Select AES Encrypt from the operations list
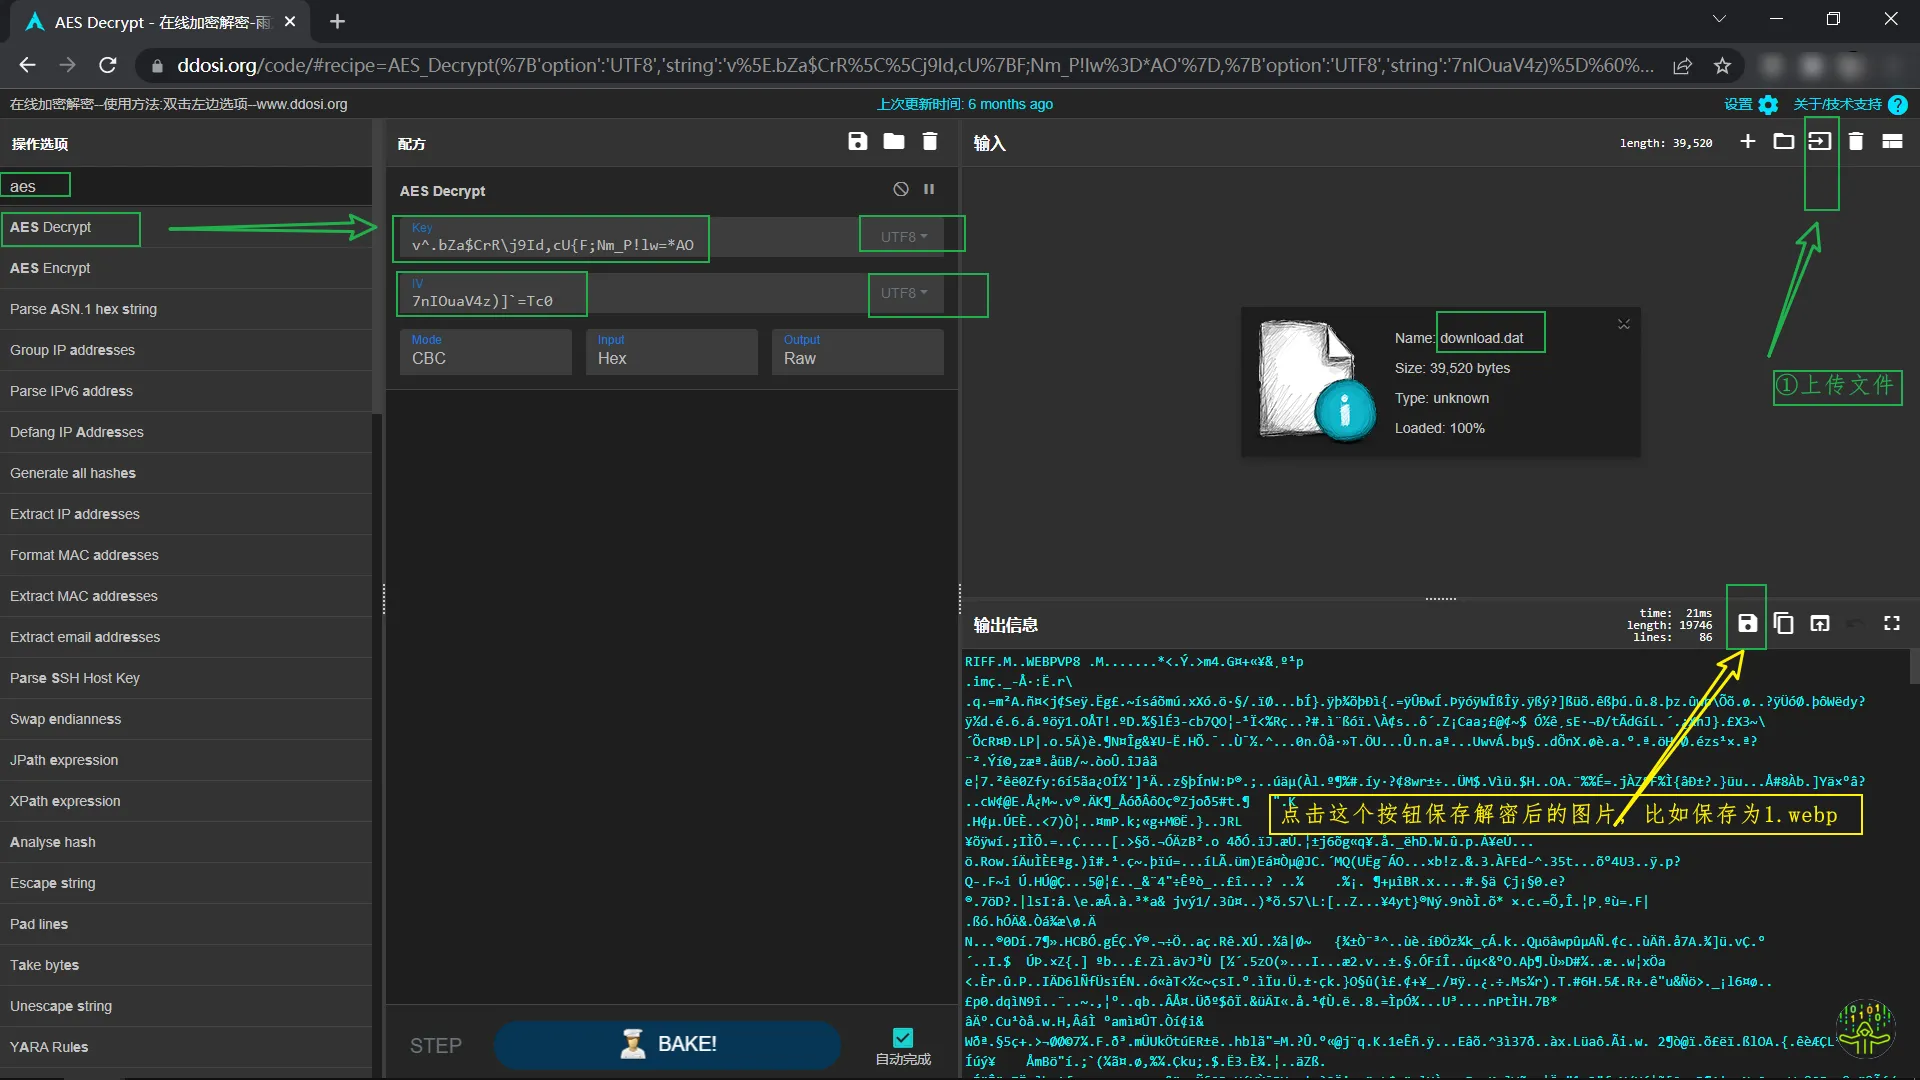The image size is (1920, 1080). coord(50,268)
